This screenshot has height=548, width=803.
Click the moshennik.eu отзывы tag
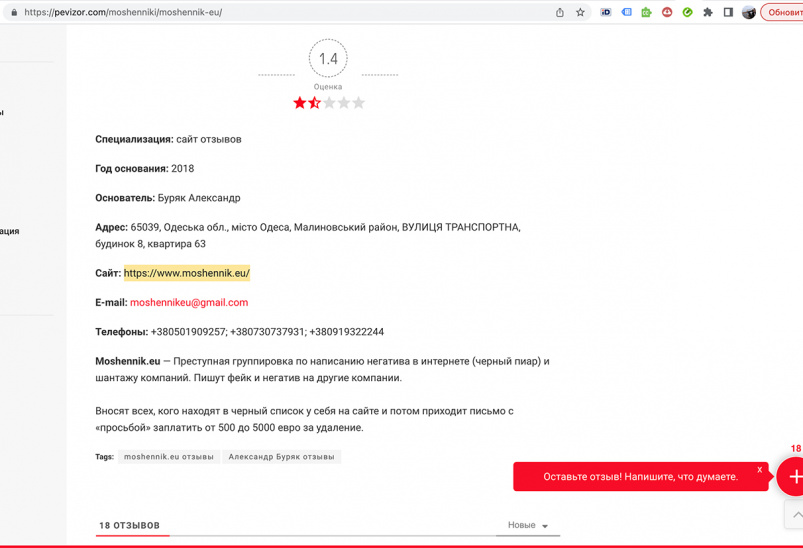[169, 457]
